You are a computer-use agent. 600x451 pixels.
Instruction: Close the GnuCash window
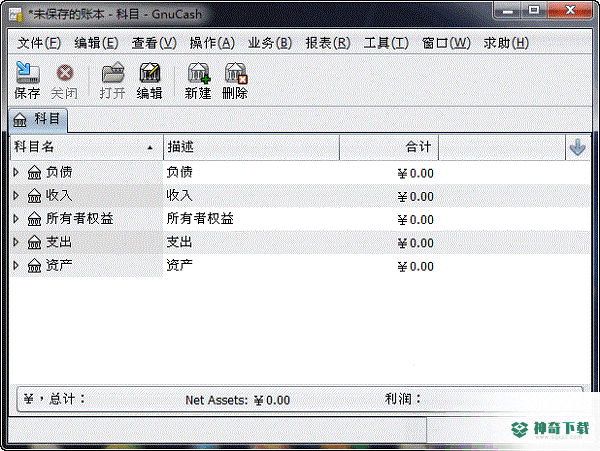[570, 10]
